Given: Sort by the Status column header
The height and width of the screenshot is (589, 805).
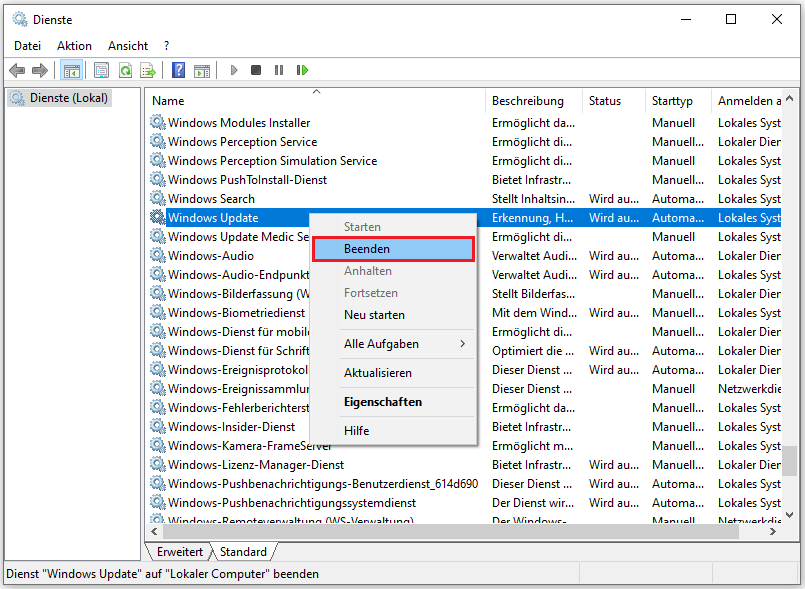Looking at the screenshot, I should (614, 101).
